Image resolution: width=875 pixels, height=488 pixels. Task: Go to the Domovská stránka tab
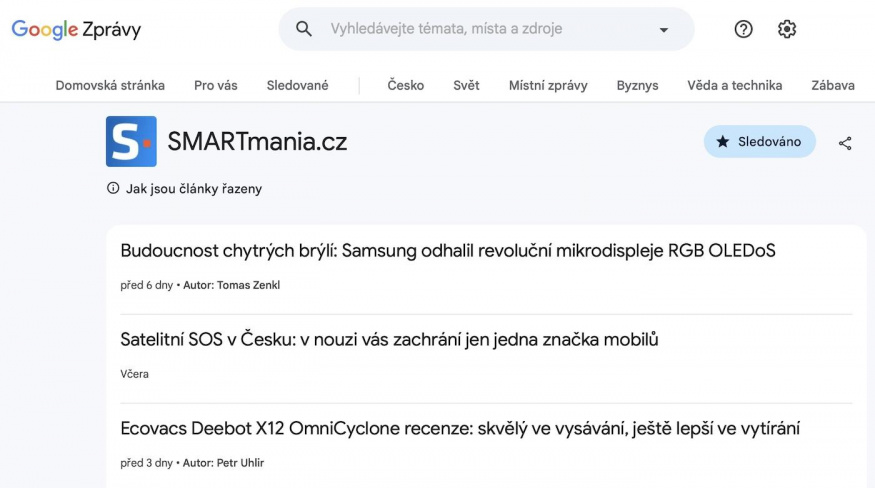110,85
